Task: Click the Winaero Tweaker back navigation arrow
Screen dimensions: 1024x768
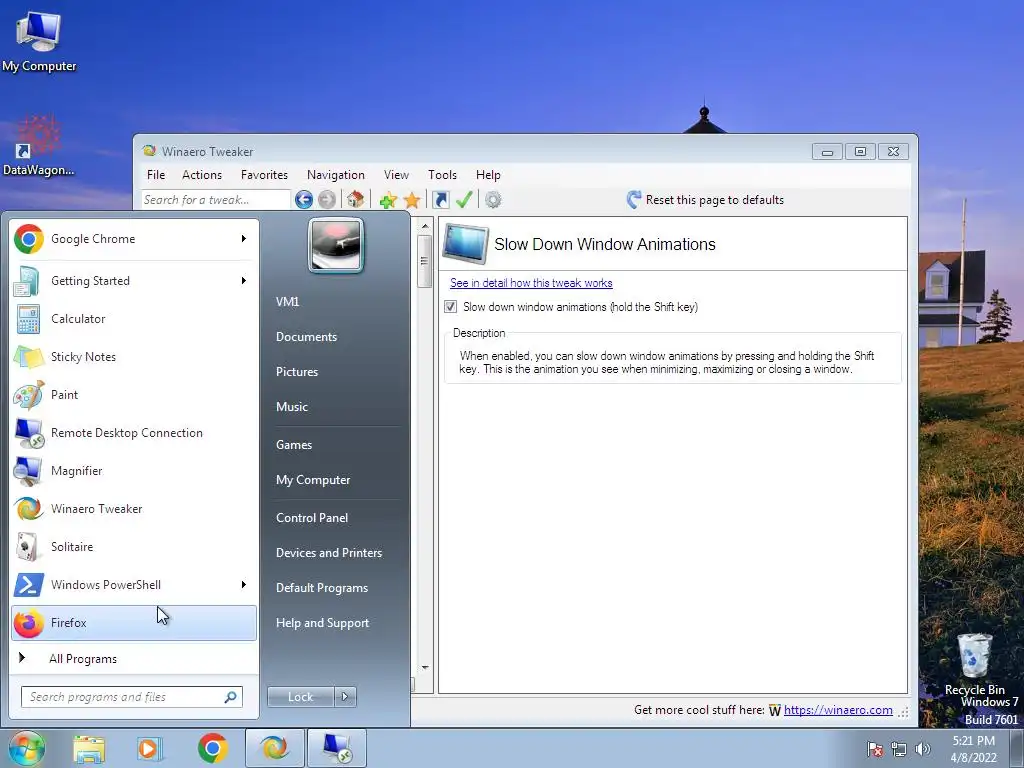Action: (x=304, y=200)
